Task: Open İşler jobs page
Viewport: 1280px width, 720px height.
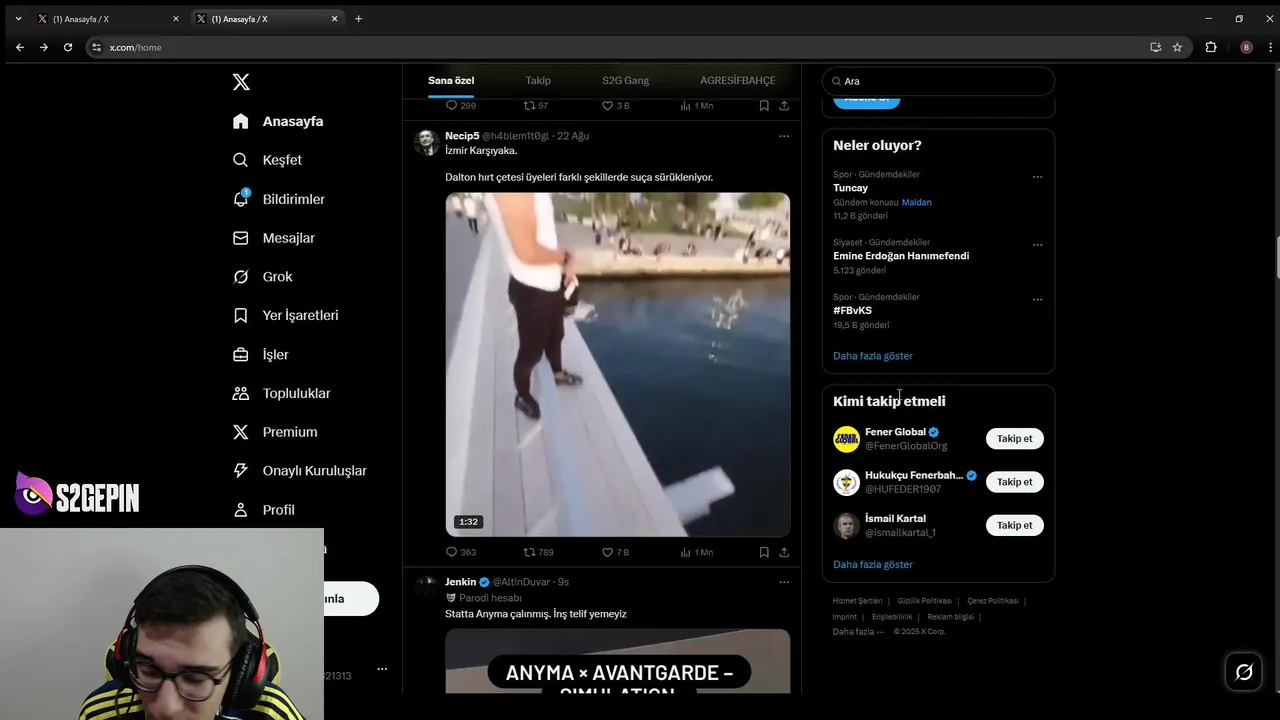Action: [x=261, y=355]
